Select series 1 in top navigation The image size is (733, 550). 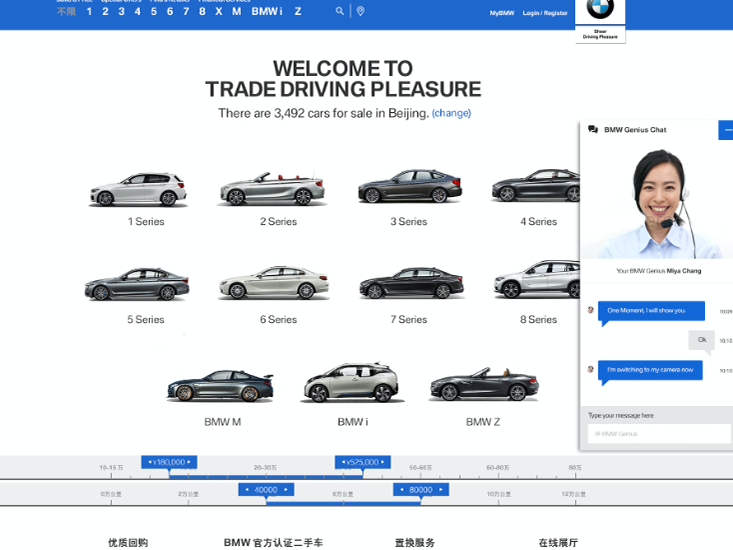(89, 11)
